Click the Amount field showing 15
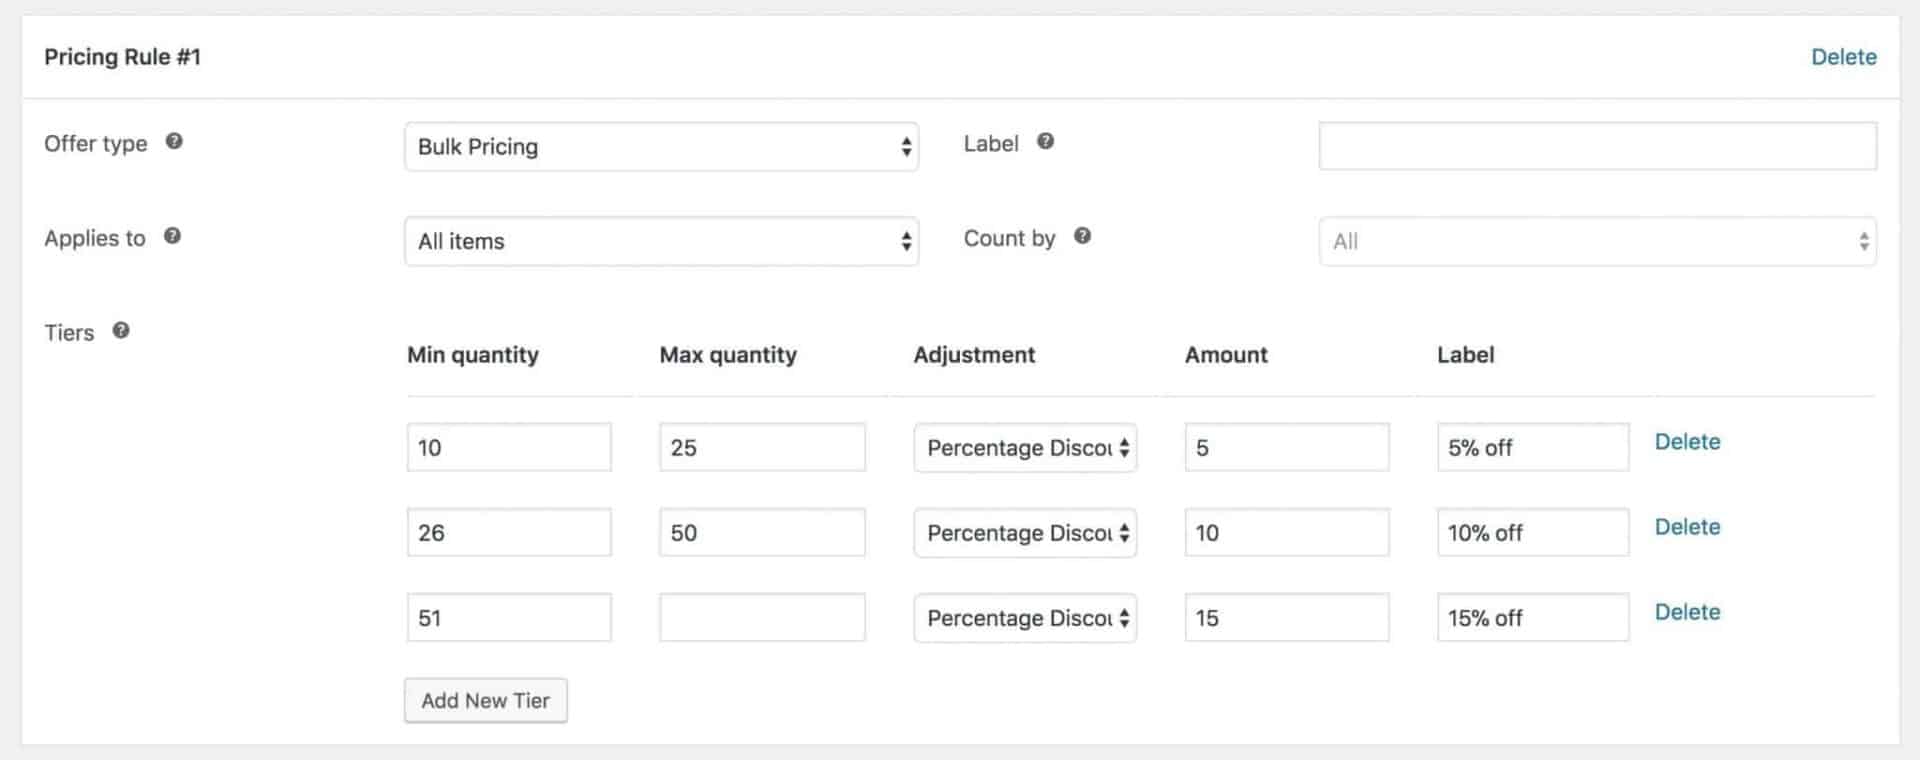Image resolution: width=1920 pixels, height=760 pixels. click(x=1287, y=617)
